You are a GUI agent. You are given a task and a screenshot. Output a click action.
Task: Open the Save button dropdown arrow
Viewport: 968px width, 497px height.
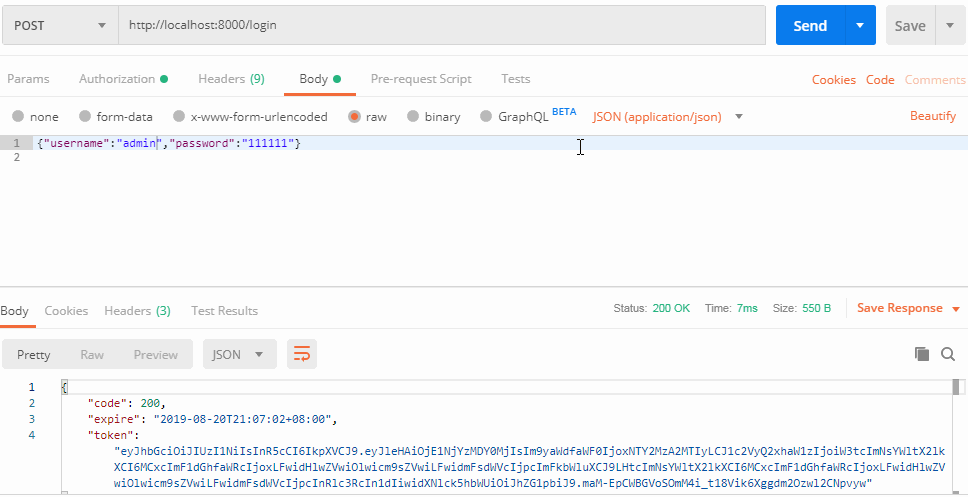[950, 25]
